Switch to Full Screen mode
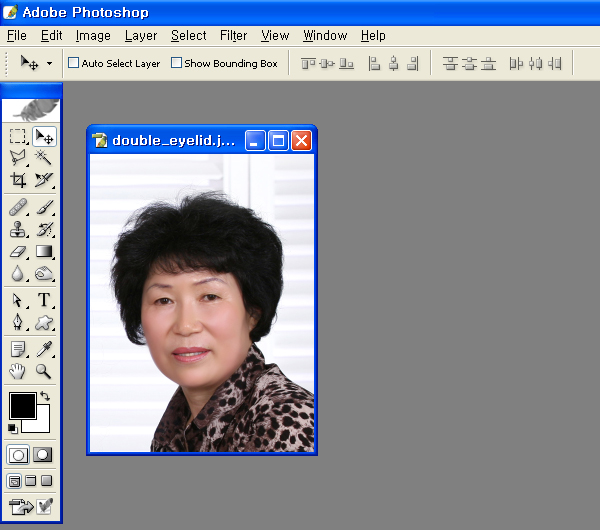600x530 pixels. point(47,480)
